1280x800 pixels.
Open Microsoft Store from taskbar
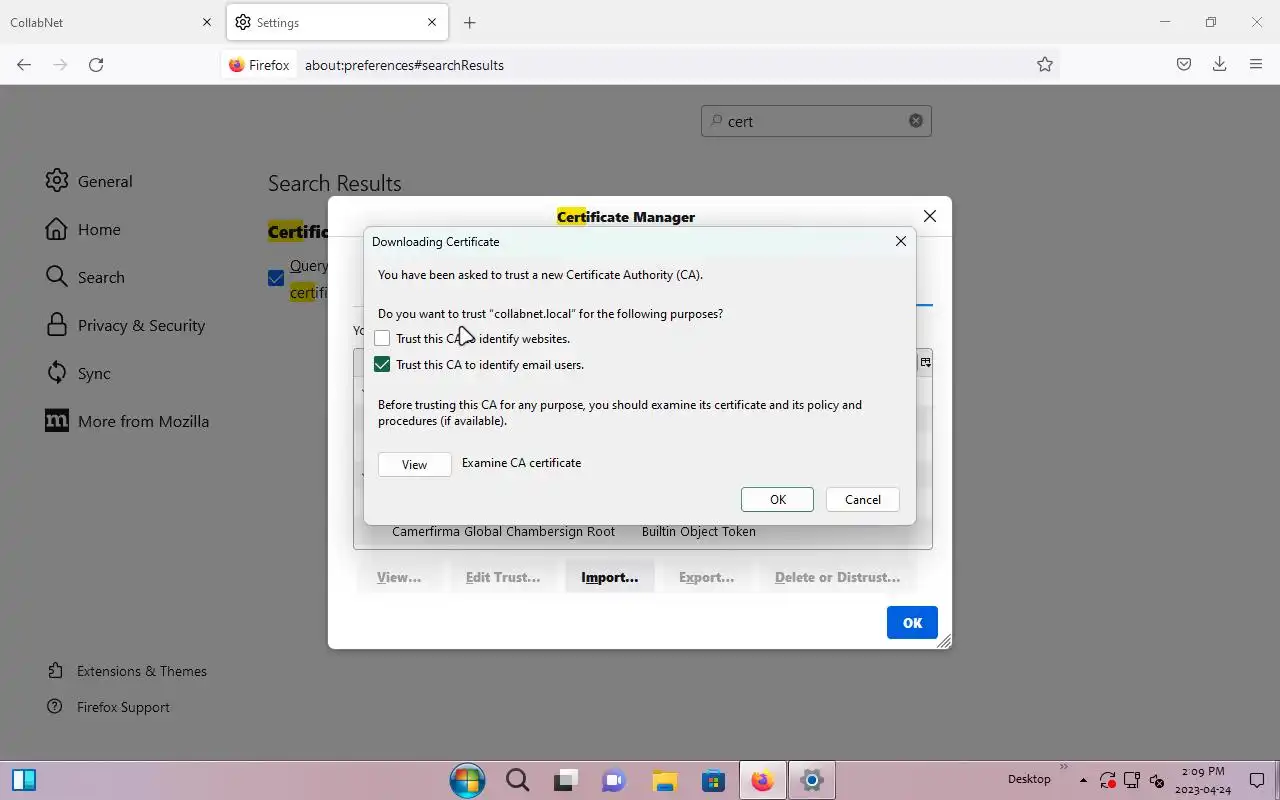[x=712, y=780]
